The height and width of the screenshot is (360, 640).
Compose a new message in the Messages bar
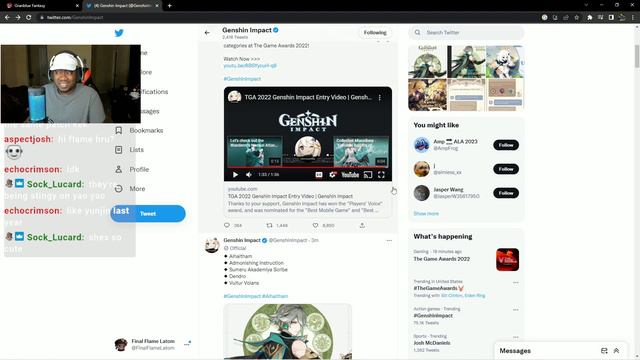pos(604,351)
